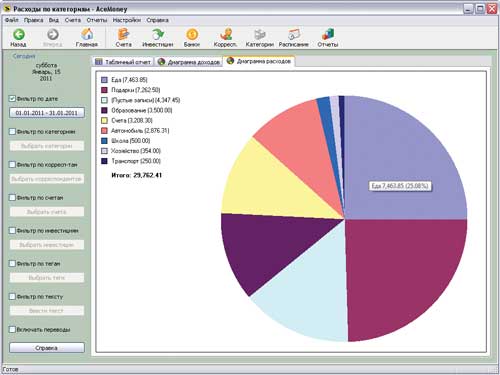This screenshot has height=375, width=500.
Task: Click the Школа legend color swatch
Action: coord(104,141)
